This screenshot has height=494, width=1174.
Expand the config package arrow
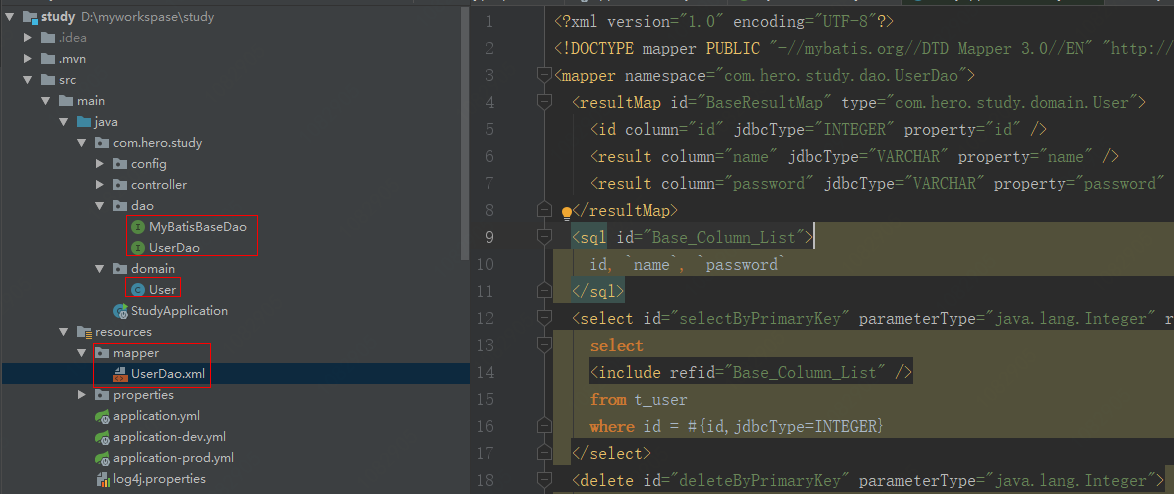100,163
